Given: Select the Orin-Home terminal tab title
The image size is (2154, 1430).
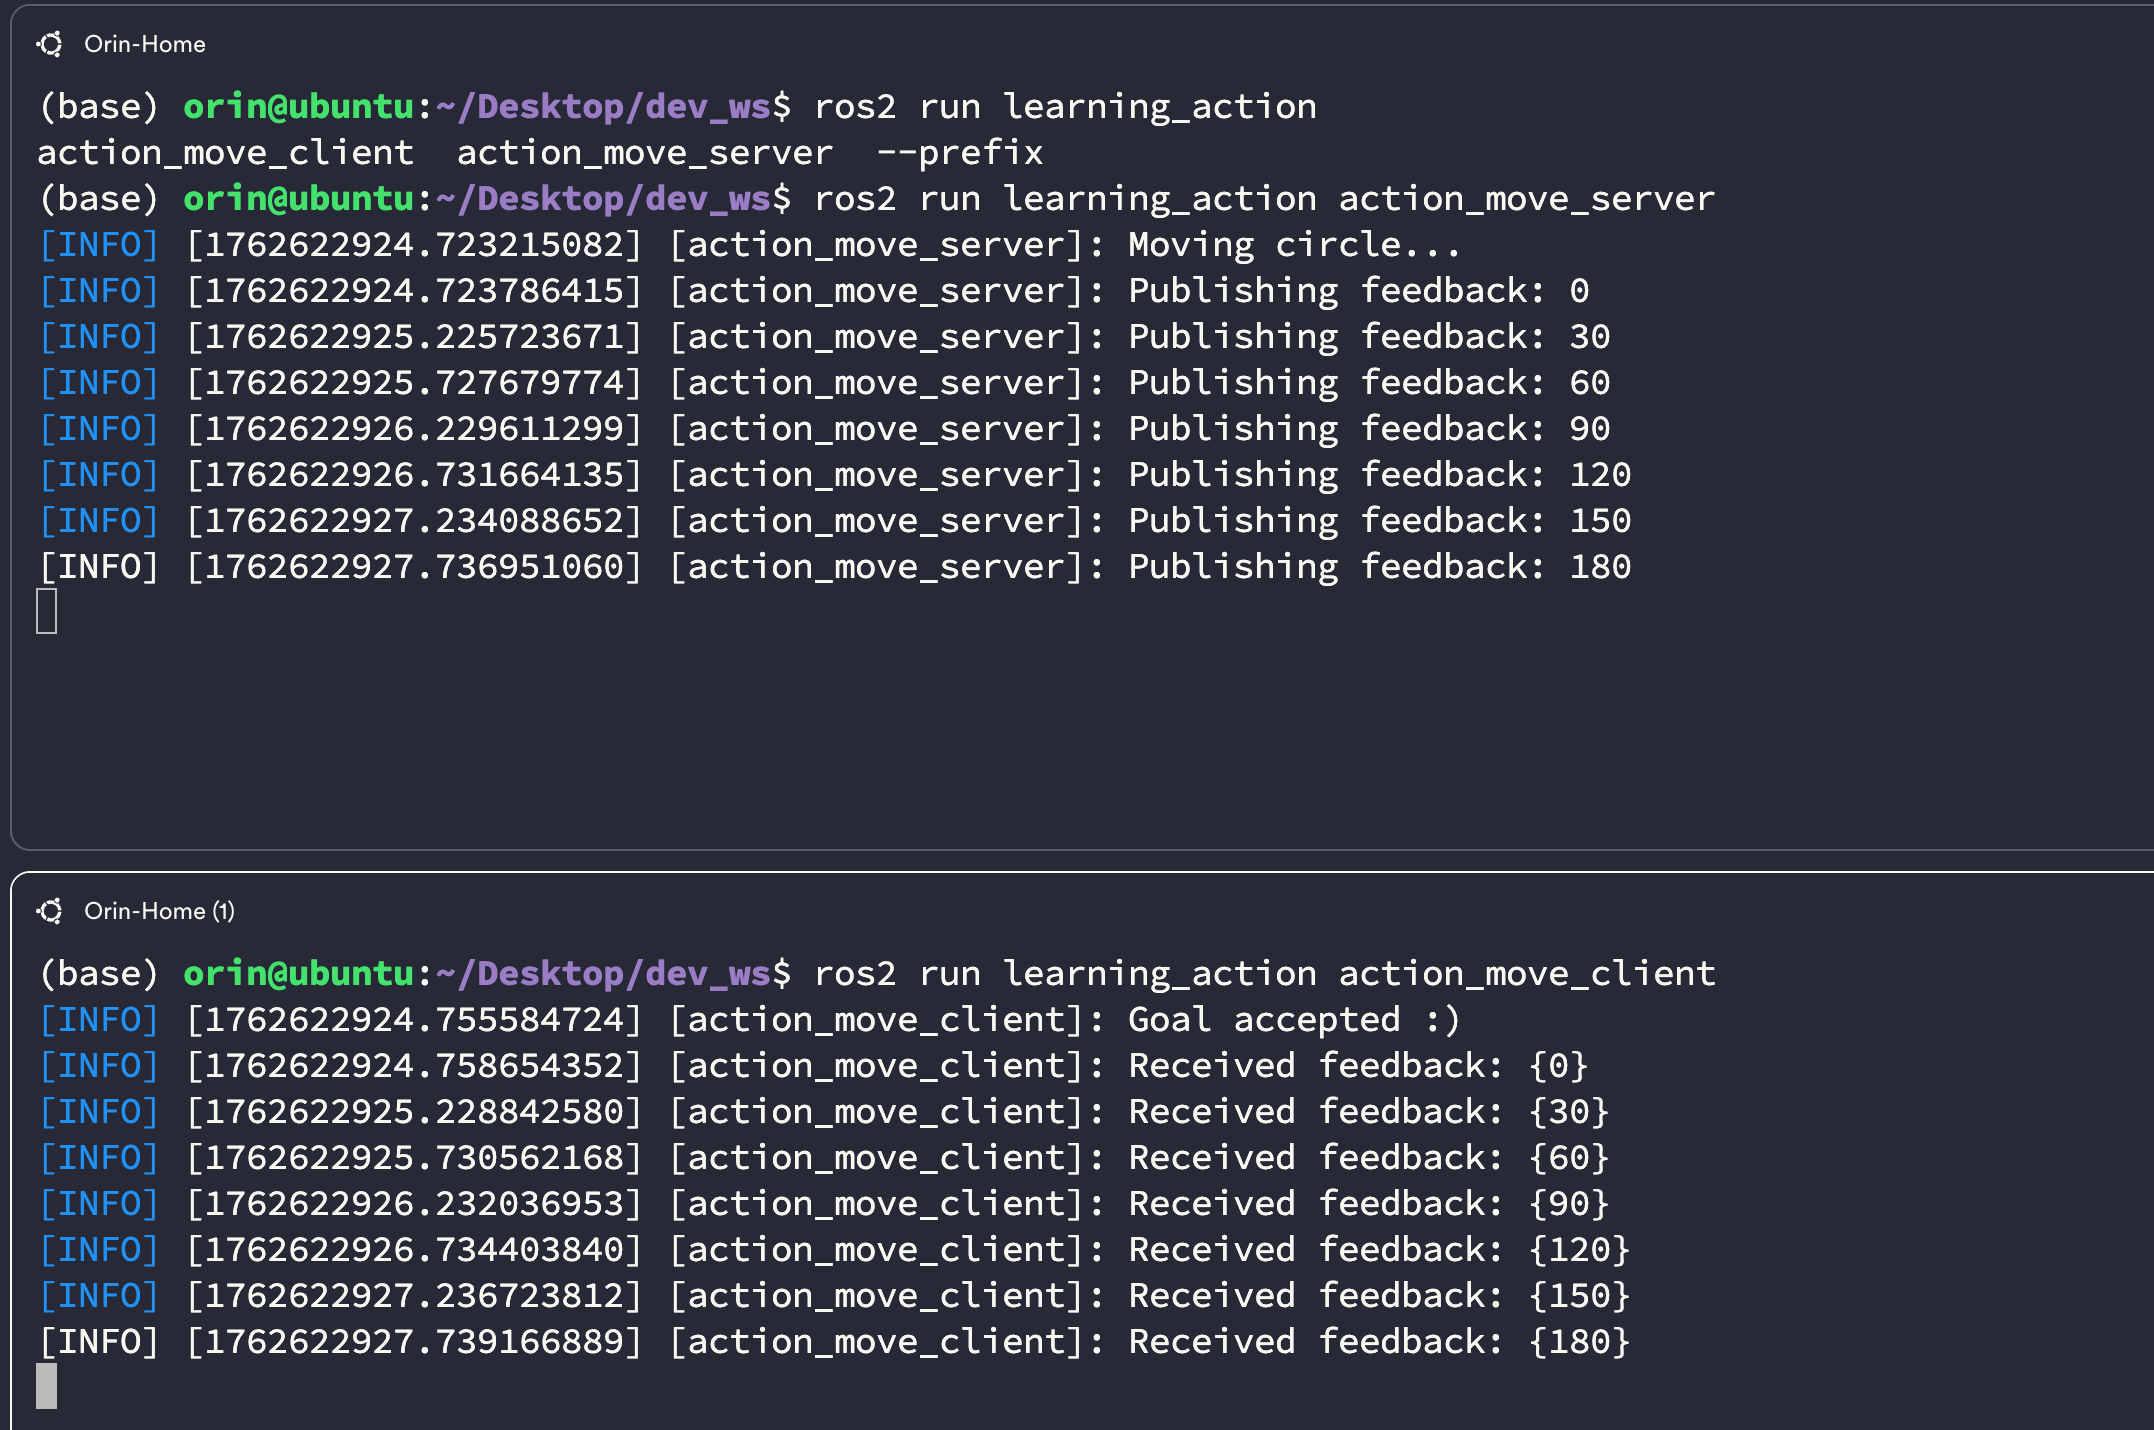Looking at the screenshot, I should pyautogui.click(x=144, y=44).
